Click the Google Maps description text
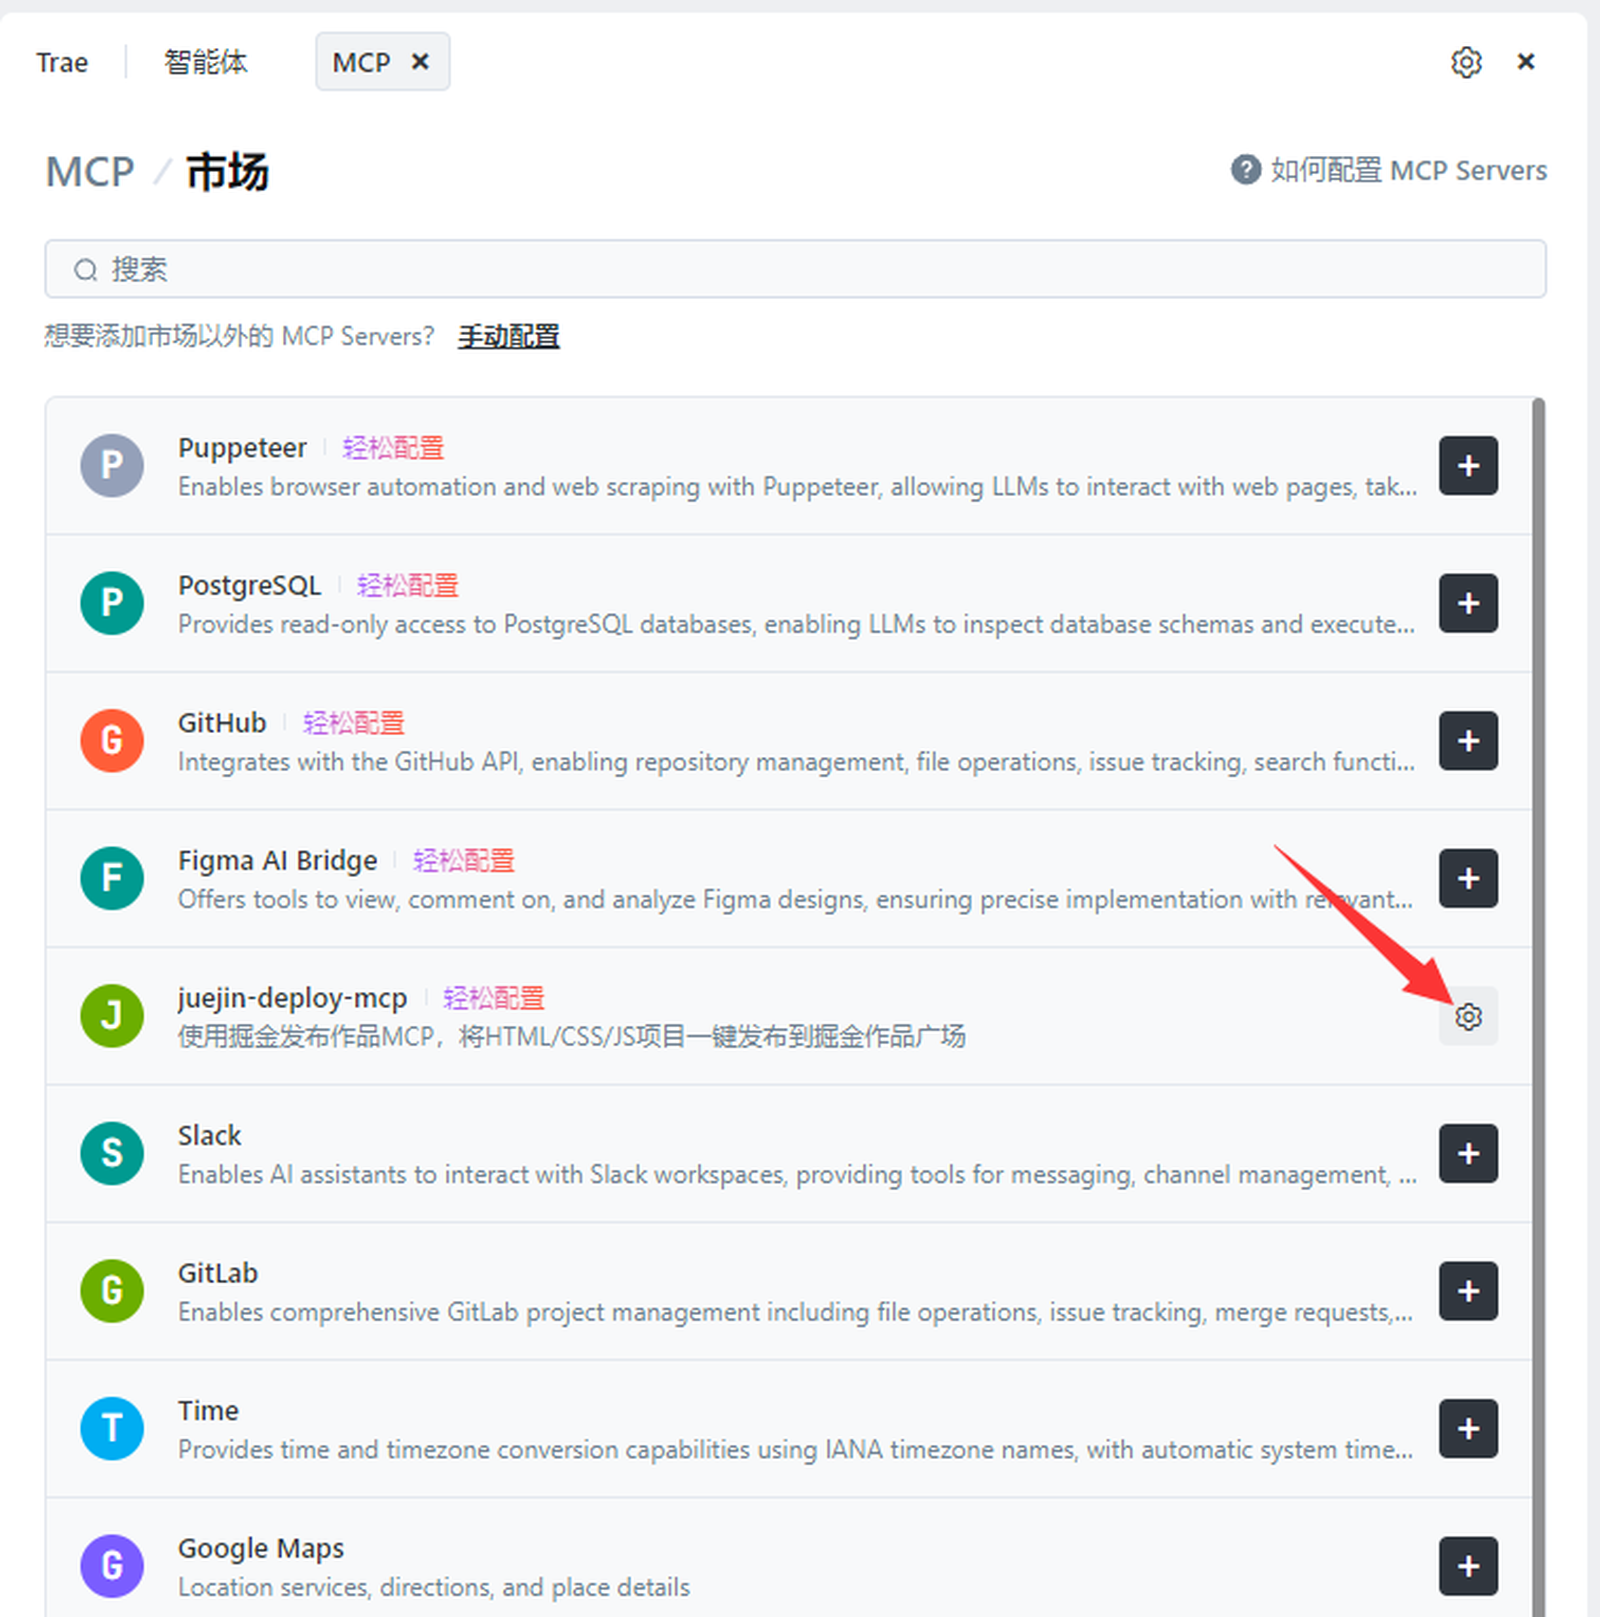Screen dimensions: 1600x1617 [x=434, y=1587]
